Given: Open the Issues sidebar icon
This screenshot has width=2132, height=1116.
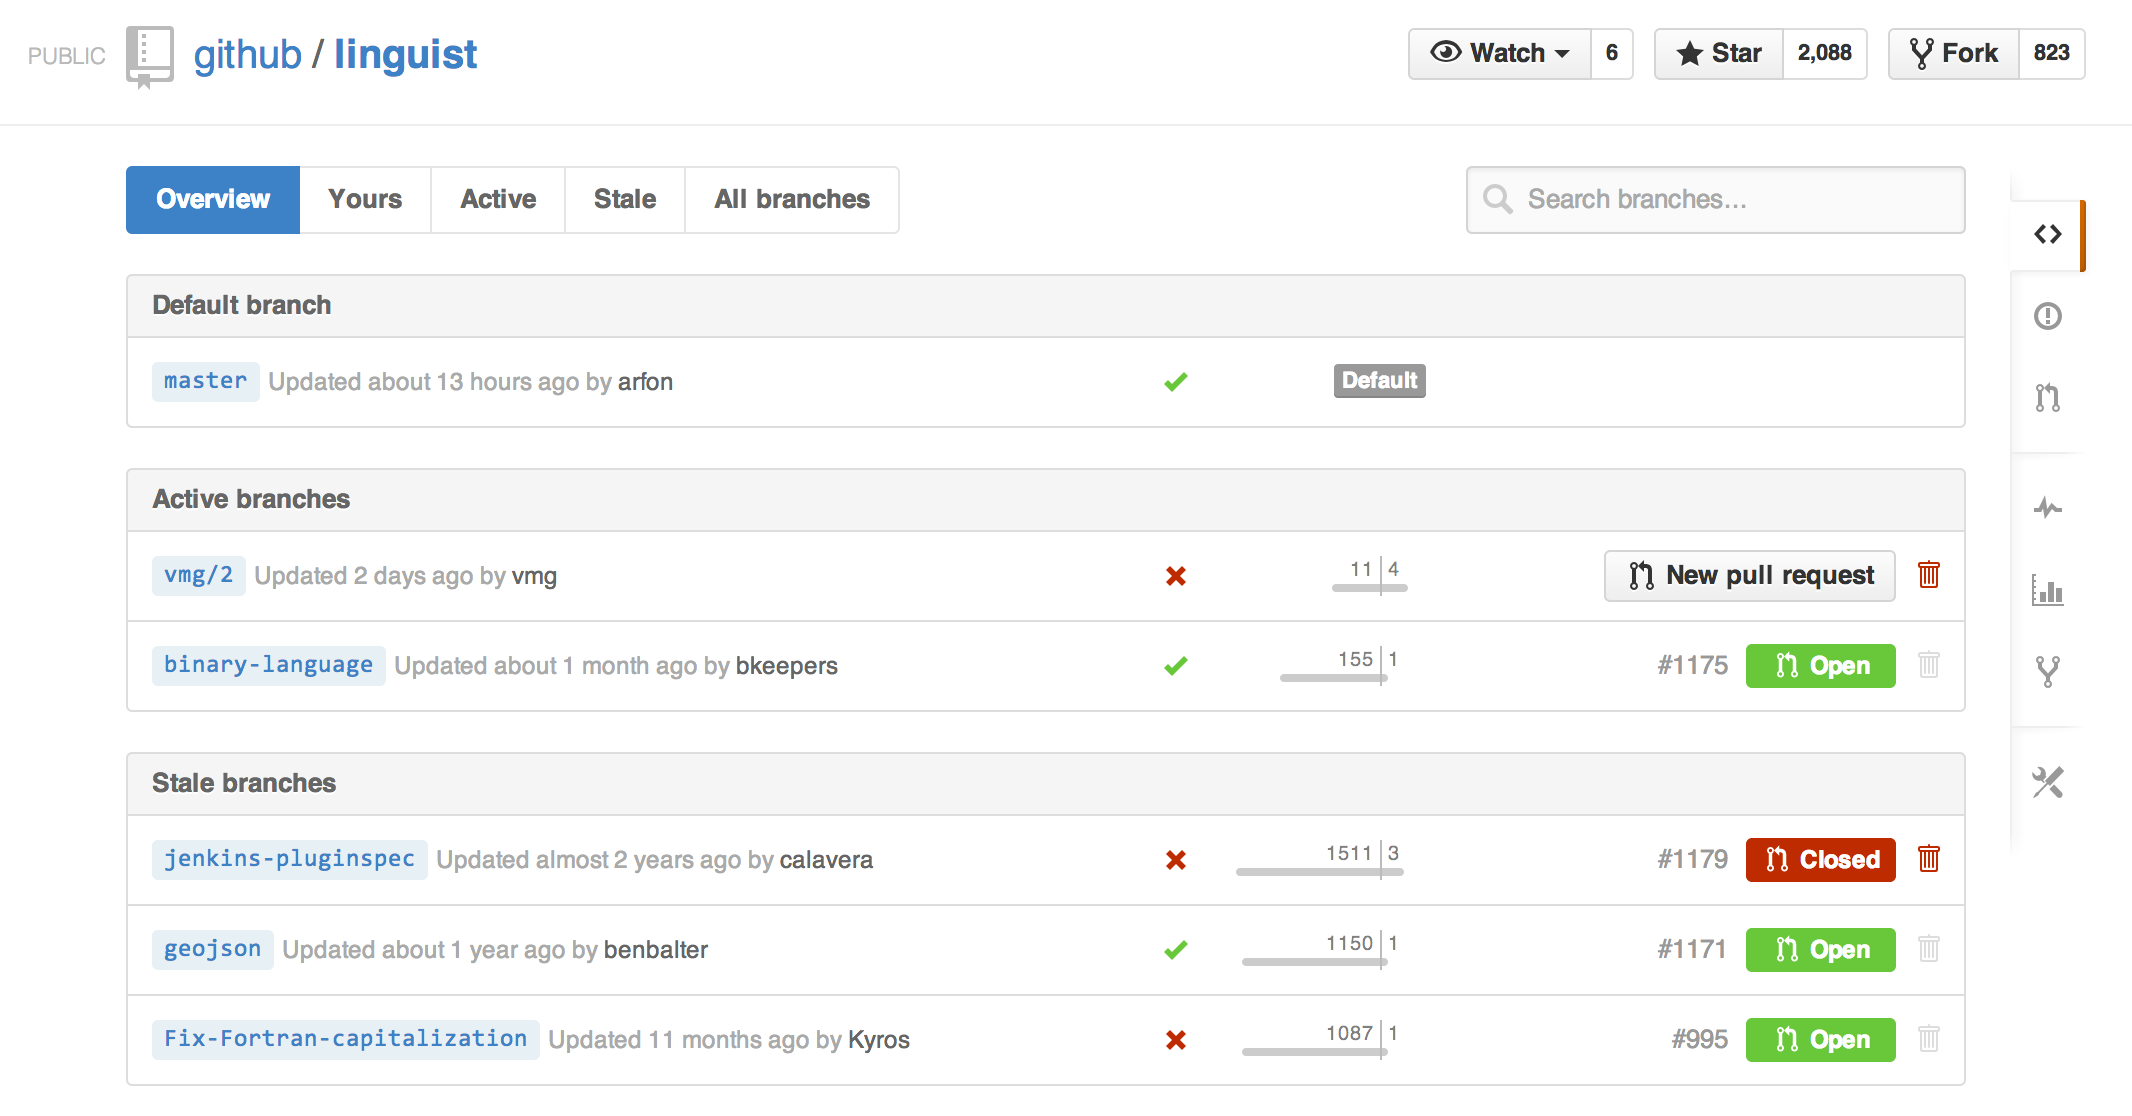Looking at the screenshot, I should pyautogui.click(x=2047, y=316).
